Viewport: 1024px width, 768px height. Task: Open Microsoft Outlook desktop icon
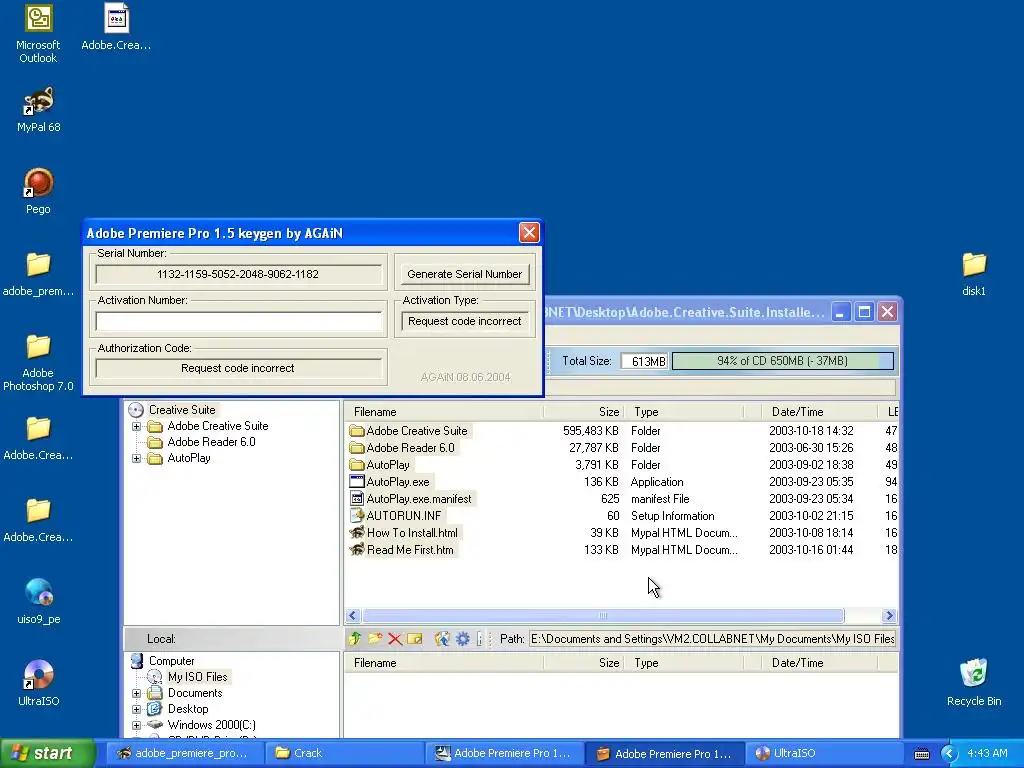point(38,34)
